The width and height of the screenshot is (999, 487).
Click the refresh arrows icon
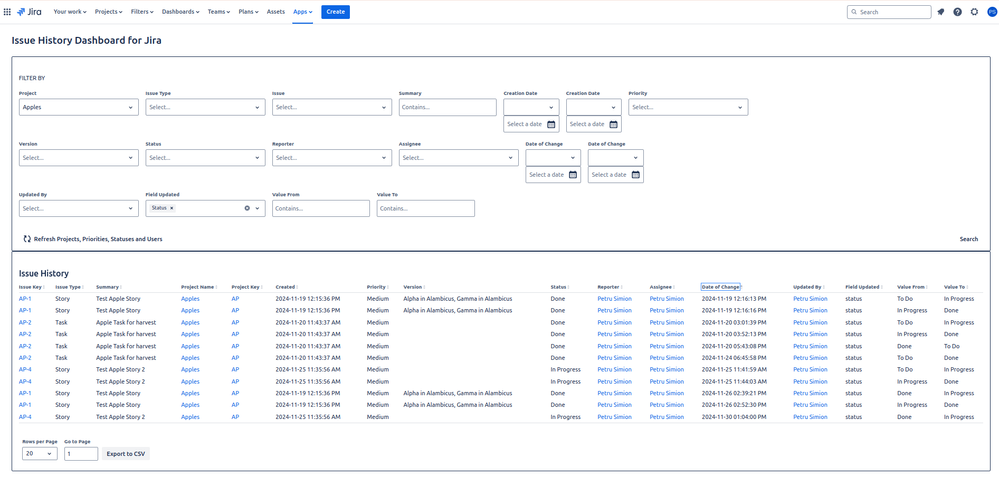coord(27,239)
